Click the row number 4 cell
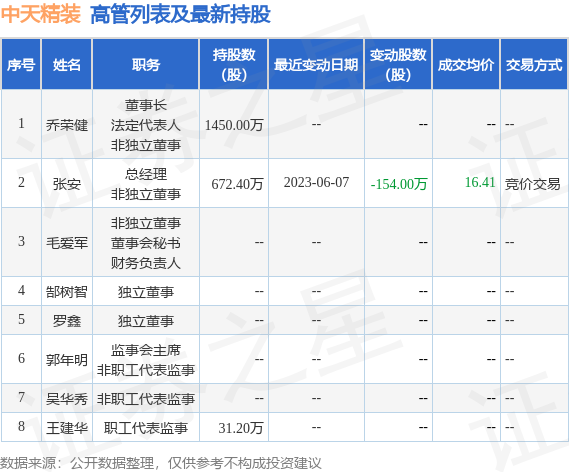Image resolution: width=569 pixels, height=472 pixels. click(x=21, y=290)
